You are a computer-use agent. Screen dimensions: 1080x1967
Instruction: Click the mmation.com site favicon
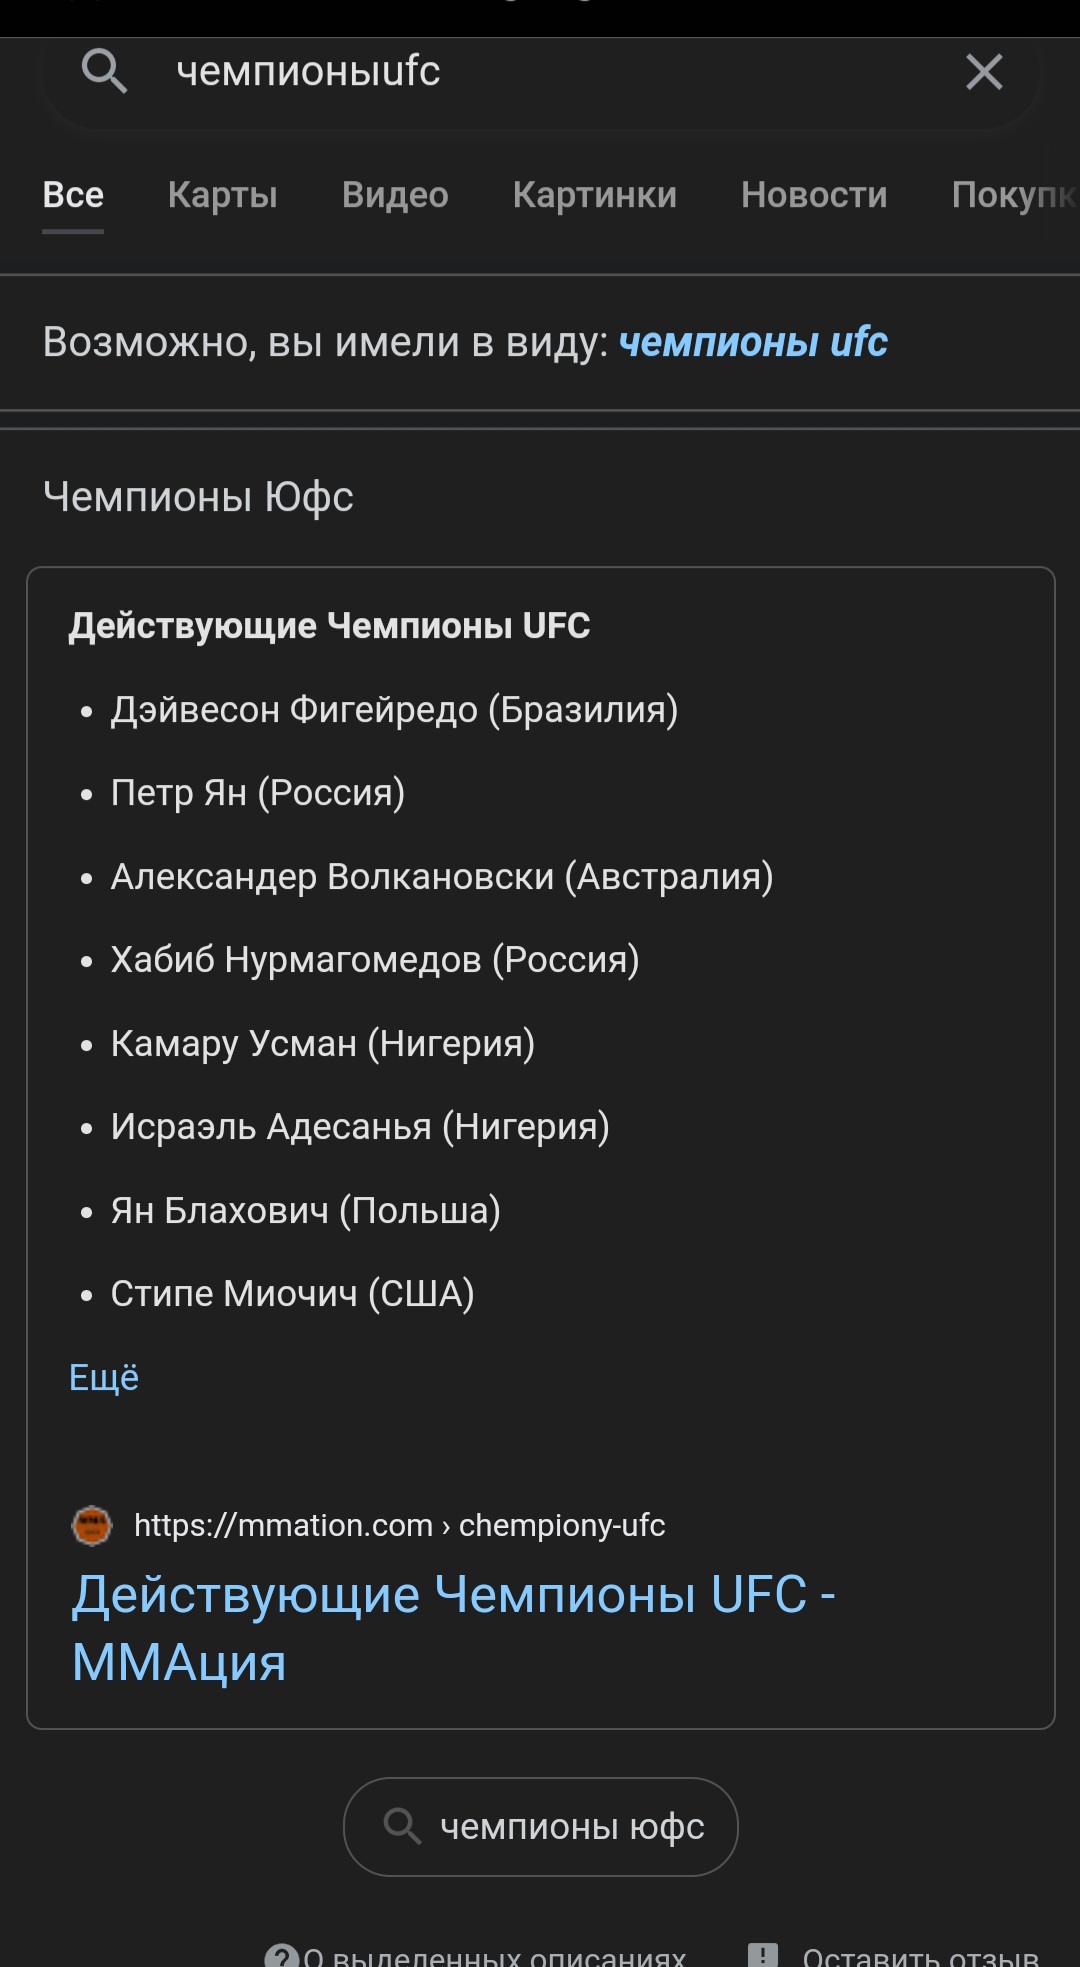click(92, 1526)
